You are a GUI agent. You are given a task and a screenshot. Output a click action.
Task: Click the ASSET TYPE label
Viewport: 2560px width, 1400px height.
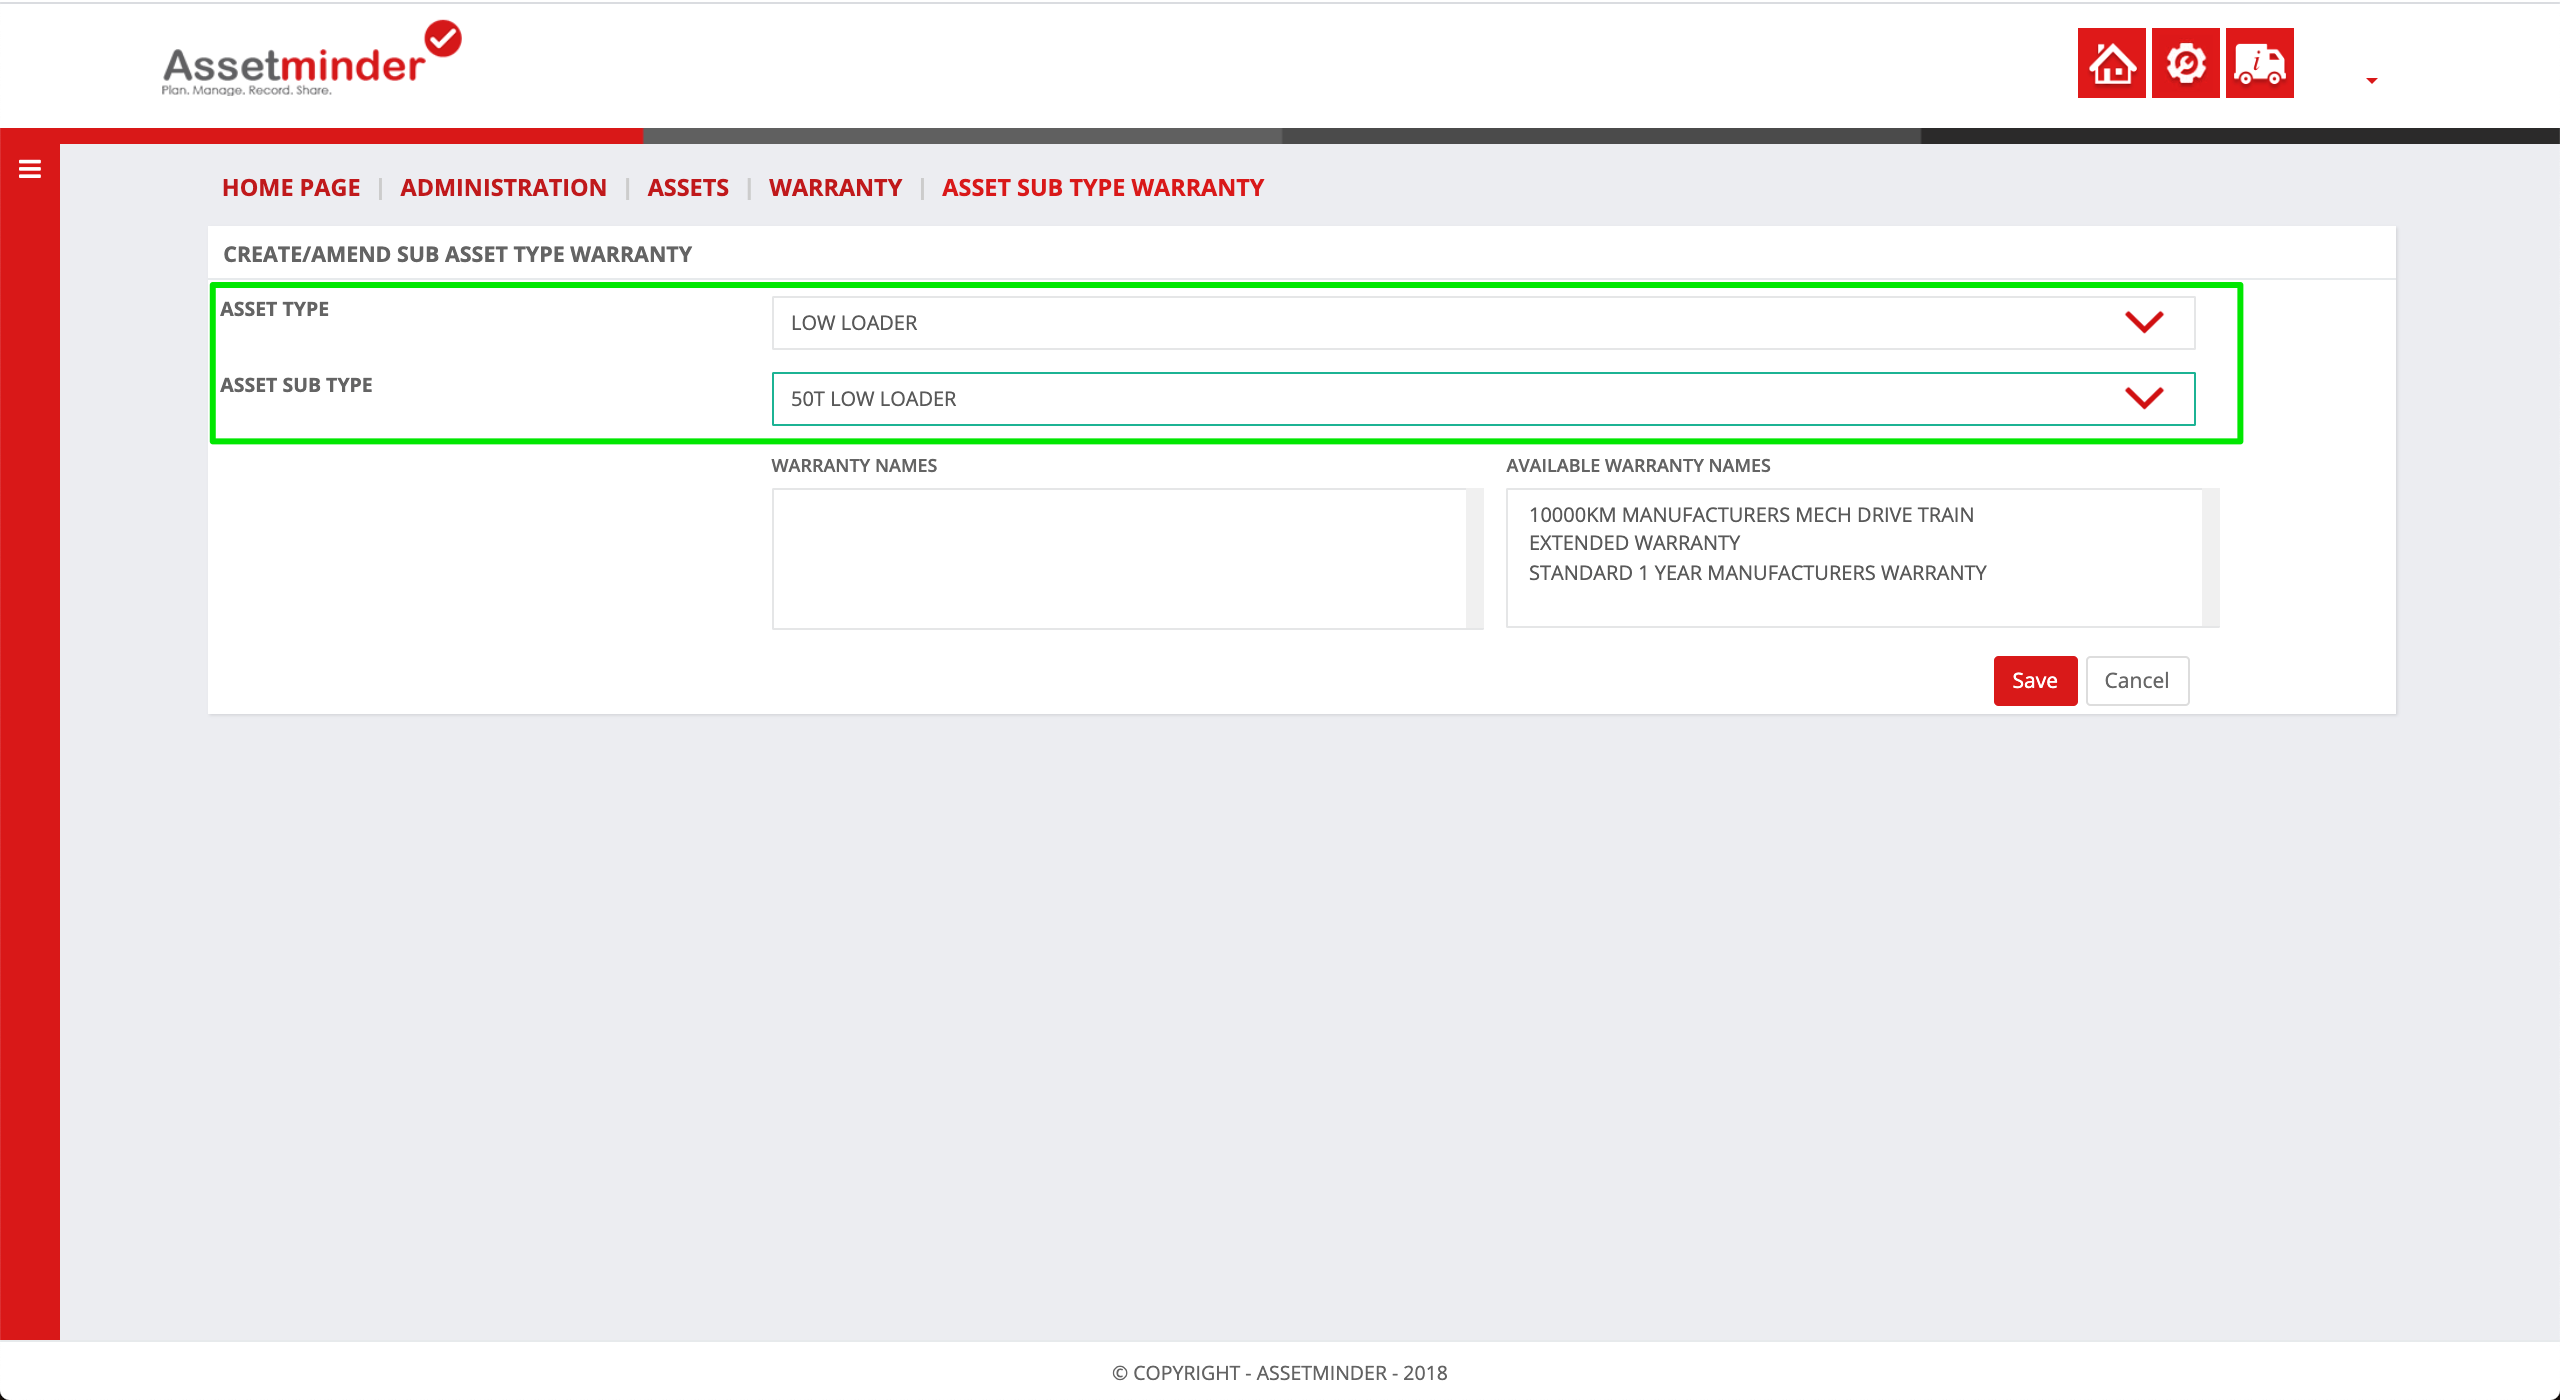[274, 309]
